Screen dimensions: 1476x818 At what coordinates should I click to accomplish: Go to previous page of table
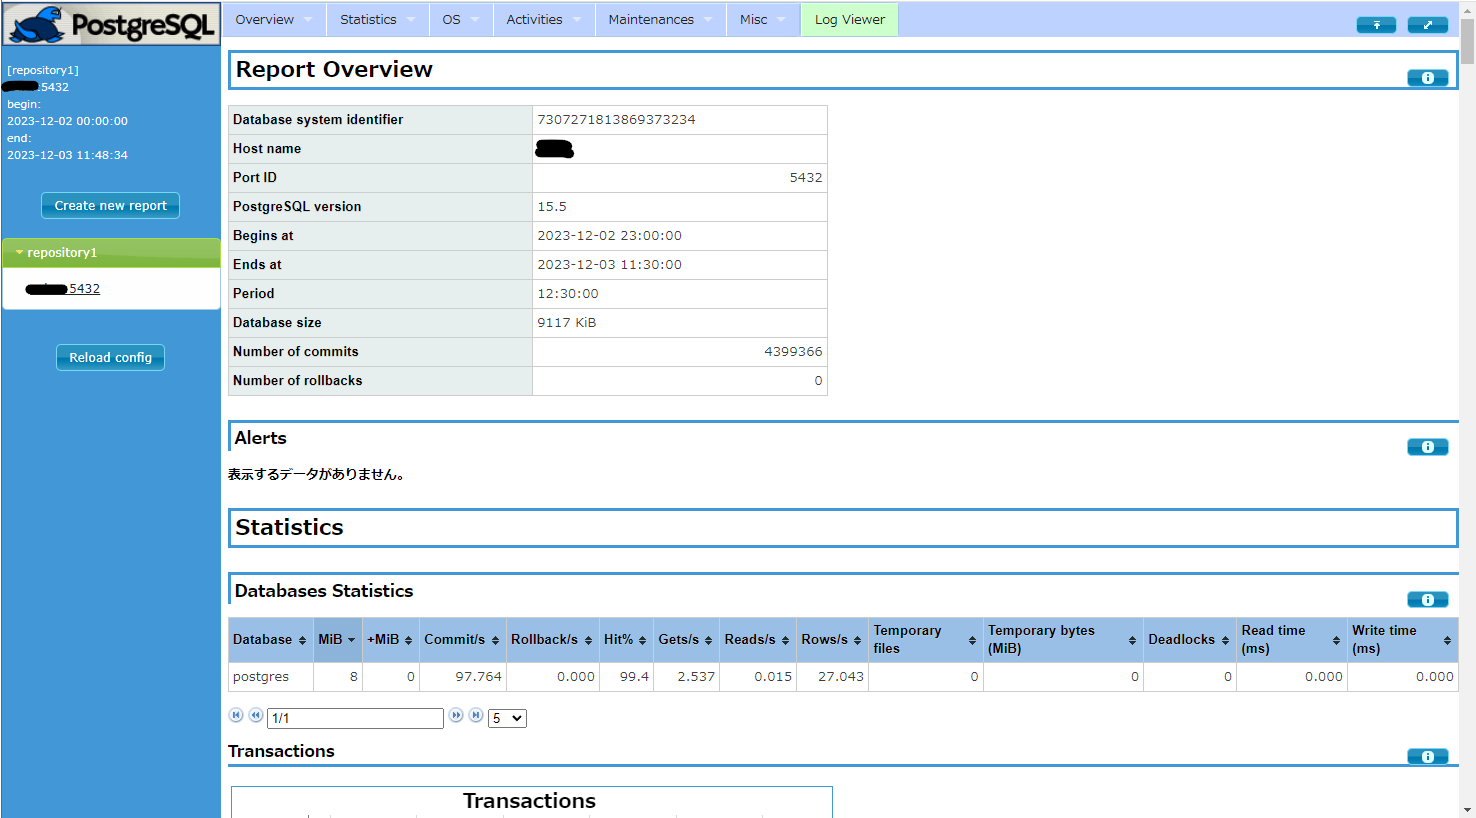pos(256,715)
